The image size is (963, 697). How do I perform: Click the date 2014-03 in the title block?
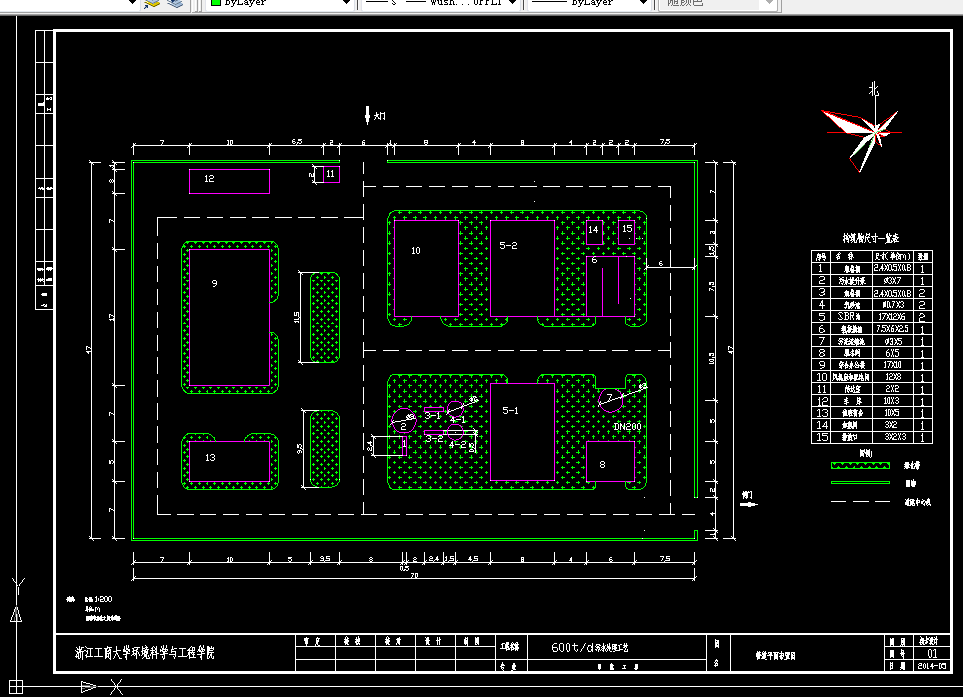(932, 666)
